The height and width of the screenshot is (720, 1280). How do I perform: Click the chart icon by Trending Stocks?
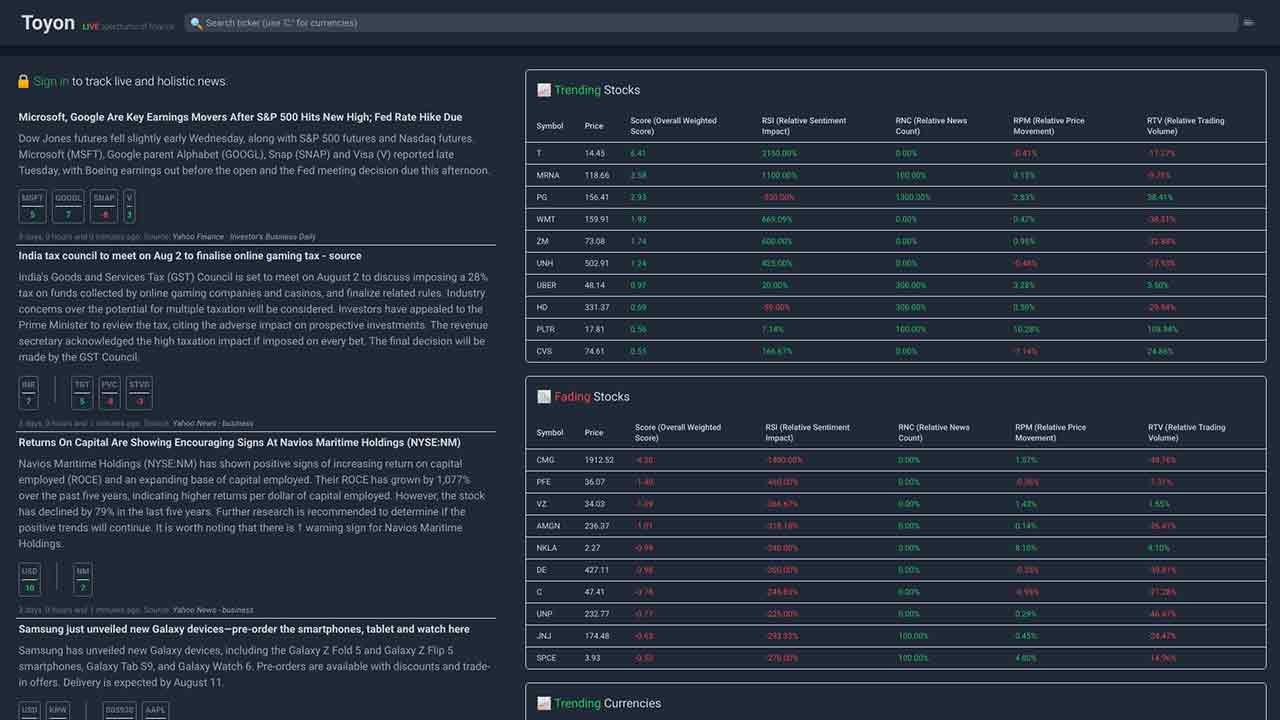(544, 90)
